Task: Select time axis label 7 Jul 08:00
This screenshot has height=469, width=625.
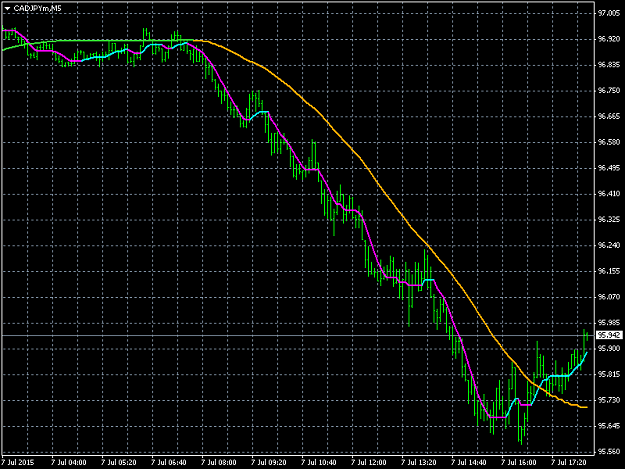Action: coord(218,463)
